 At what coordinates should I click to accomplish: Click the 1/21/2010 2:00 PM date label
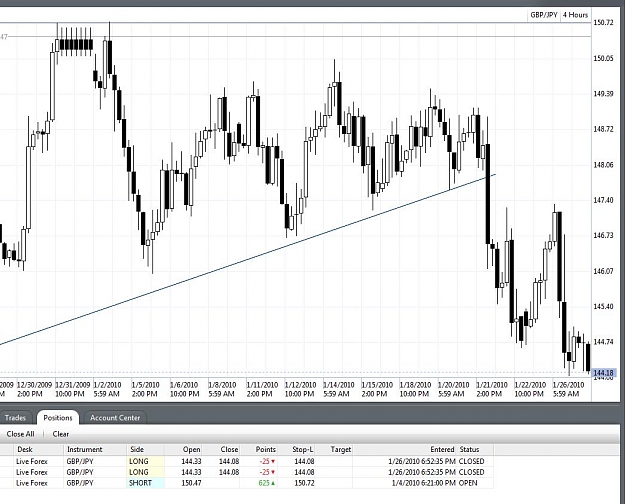491,389
